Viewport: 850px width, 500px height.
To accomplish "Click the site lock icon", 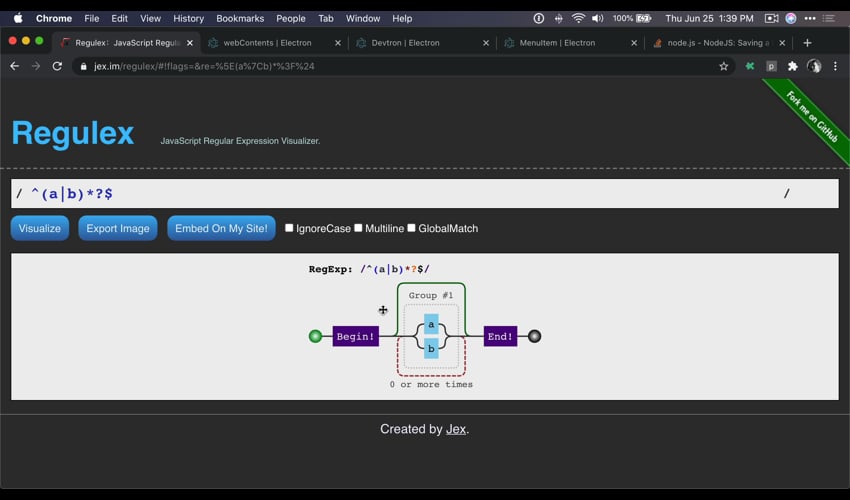I will (83, 66).
